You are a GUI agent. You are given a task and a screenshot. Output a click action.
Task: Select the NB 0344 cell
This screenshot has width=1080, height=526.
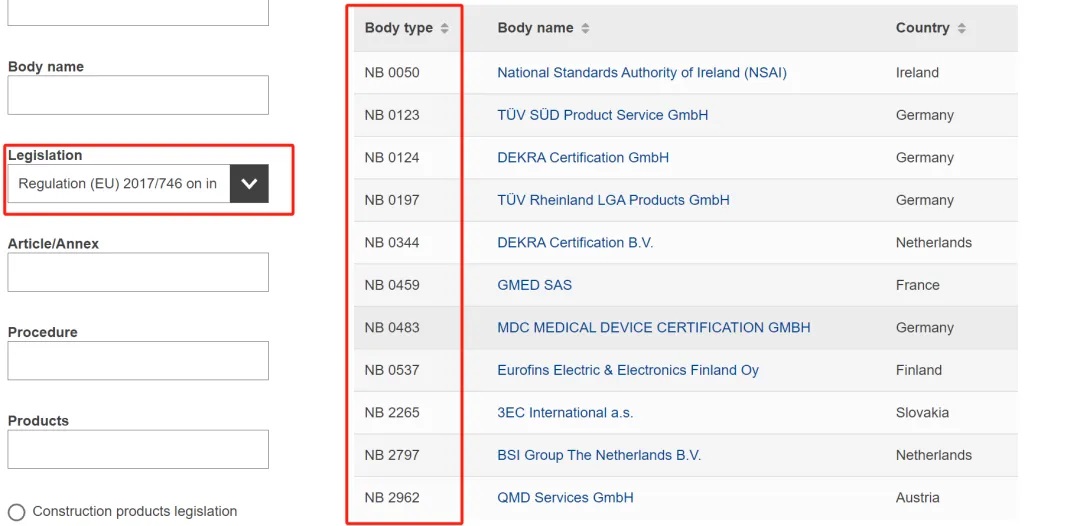[x=392, y=242]
